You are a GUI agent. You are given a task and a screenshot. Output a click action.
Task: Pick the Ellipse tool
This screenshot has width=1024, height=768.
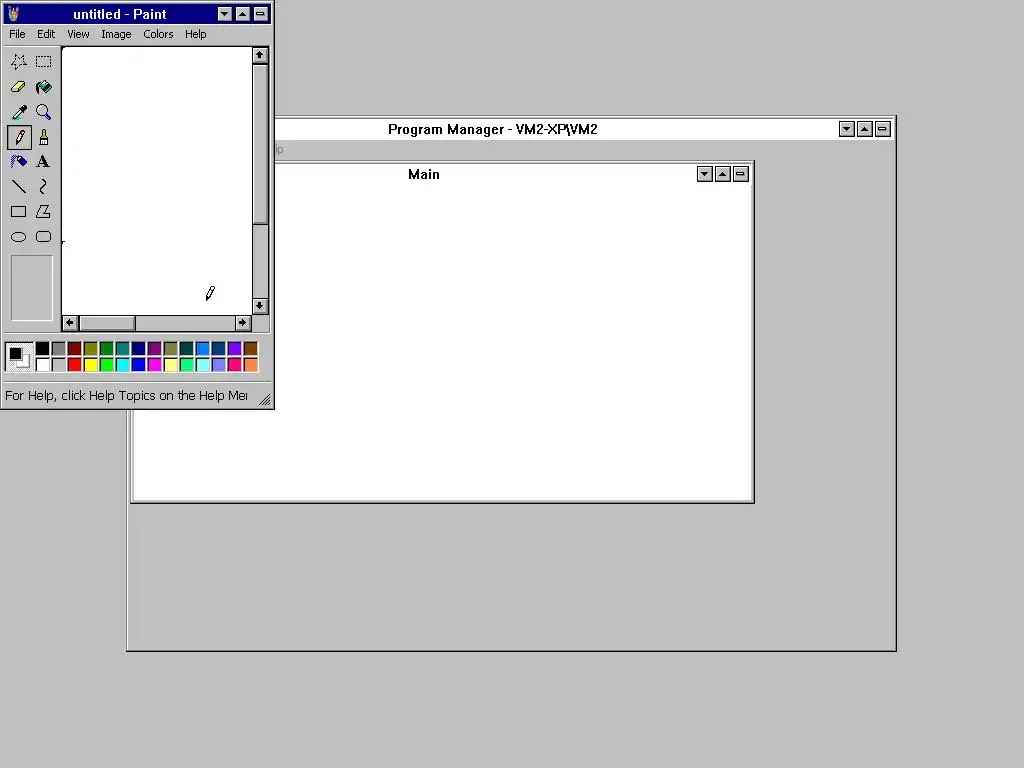18,236
